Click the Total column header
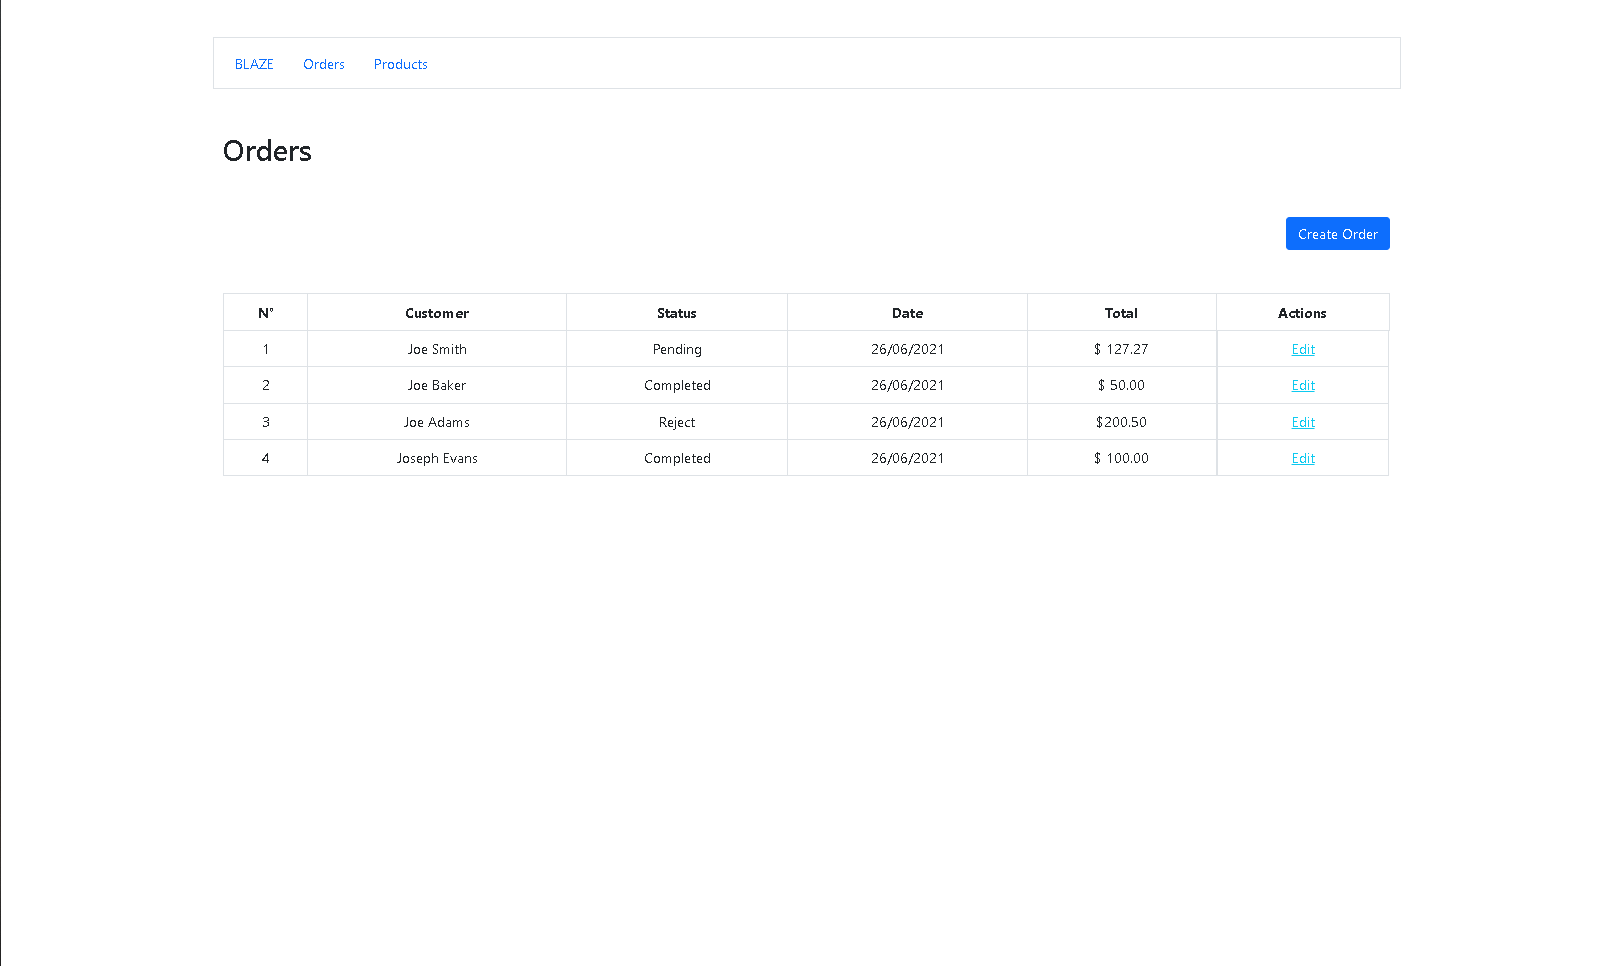This screenshot has height=966, width=1608. [x=1121, y=312]
